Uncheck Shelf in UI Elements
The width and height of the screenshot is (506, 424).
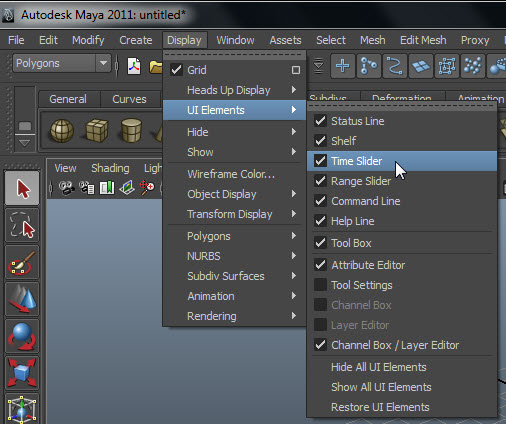(x=321, y=141)
